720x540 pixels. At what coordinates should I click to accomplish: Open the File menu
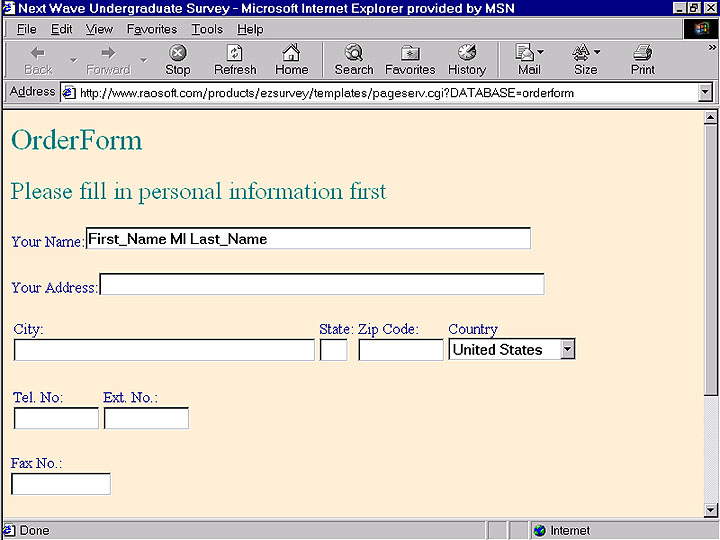click(26, 29)
